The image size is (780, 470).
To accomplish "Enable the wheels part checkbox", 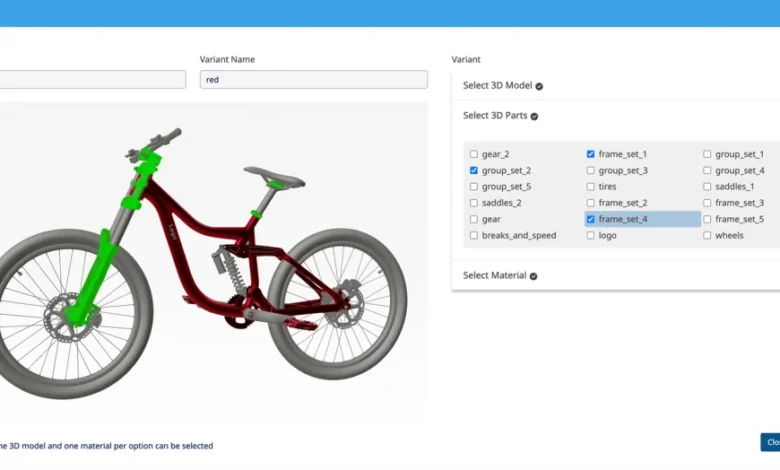I will (707, 235).
